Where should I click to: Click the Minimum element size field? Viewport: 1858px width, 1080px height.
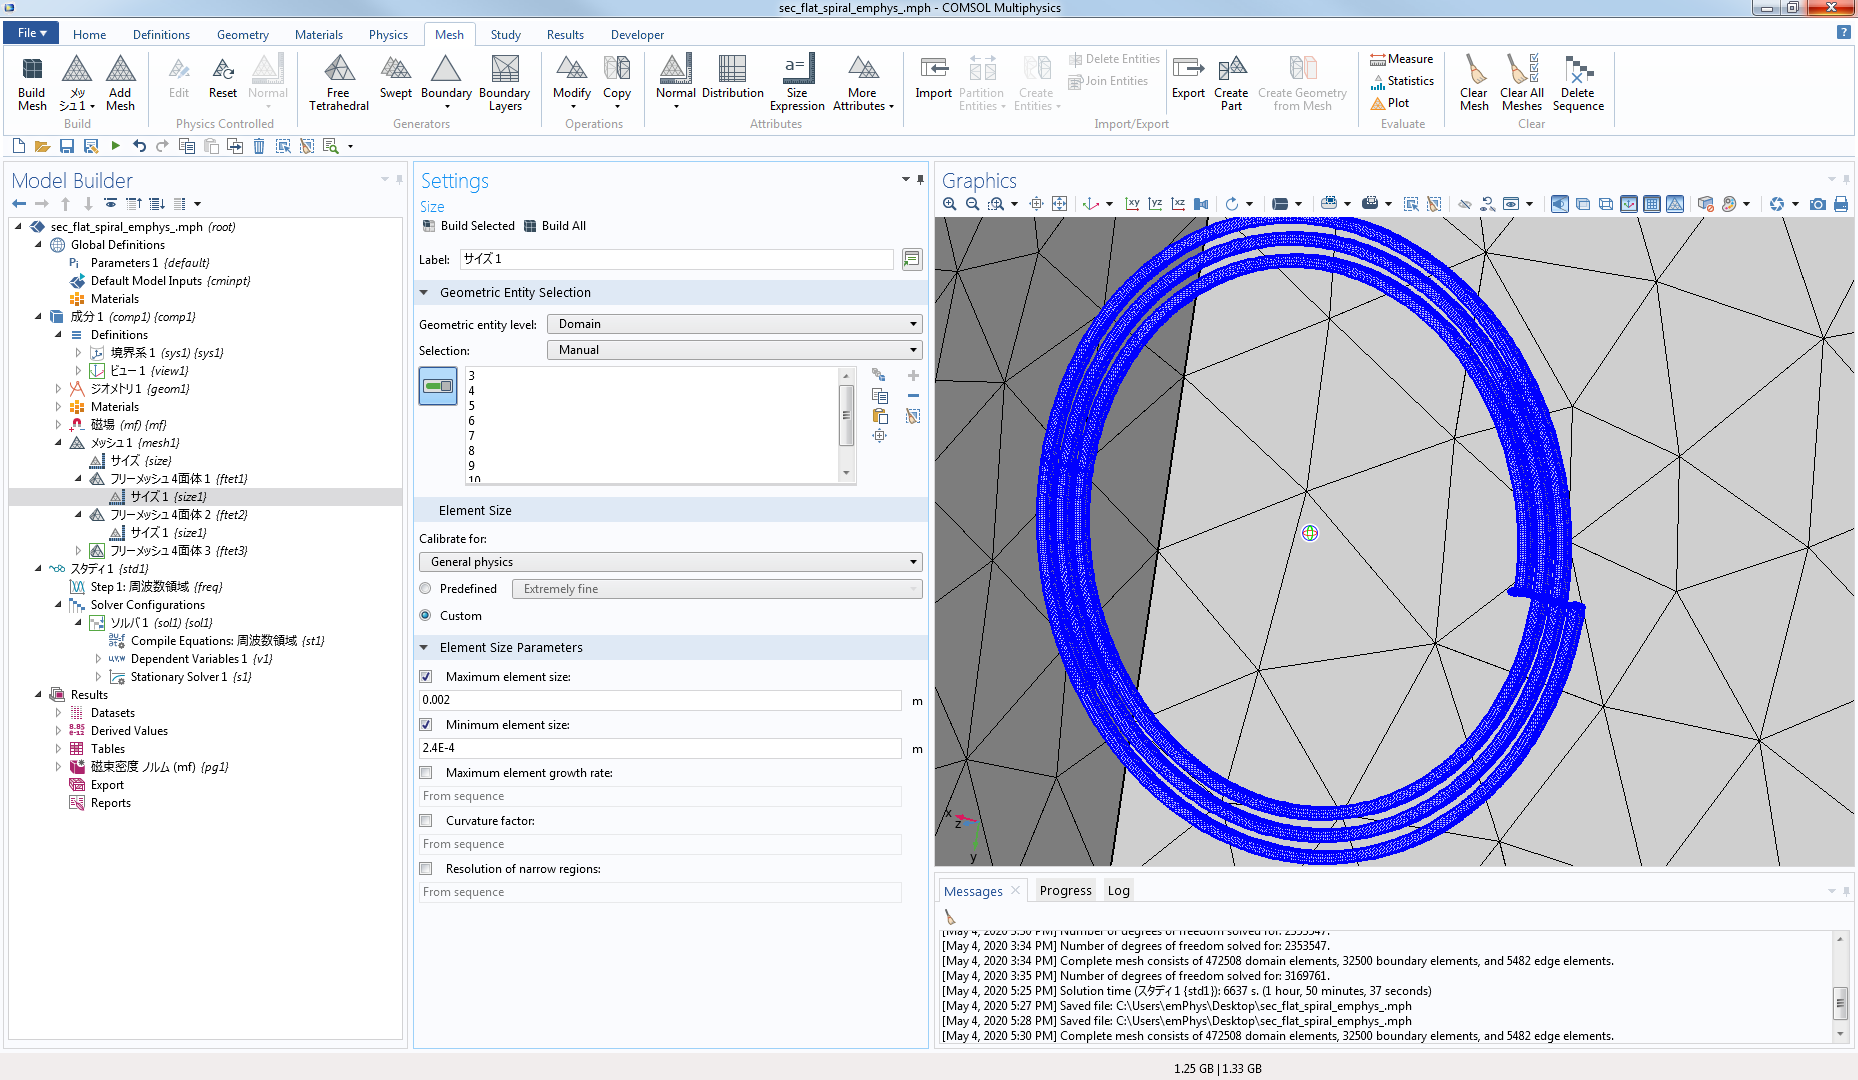click(660, 748)
